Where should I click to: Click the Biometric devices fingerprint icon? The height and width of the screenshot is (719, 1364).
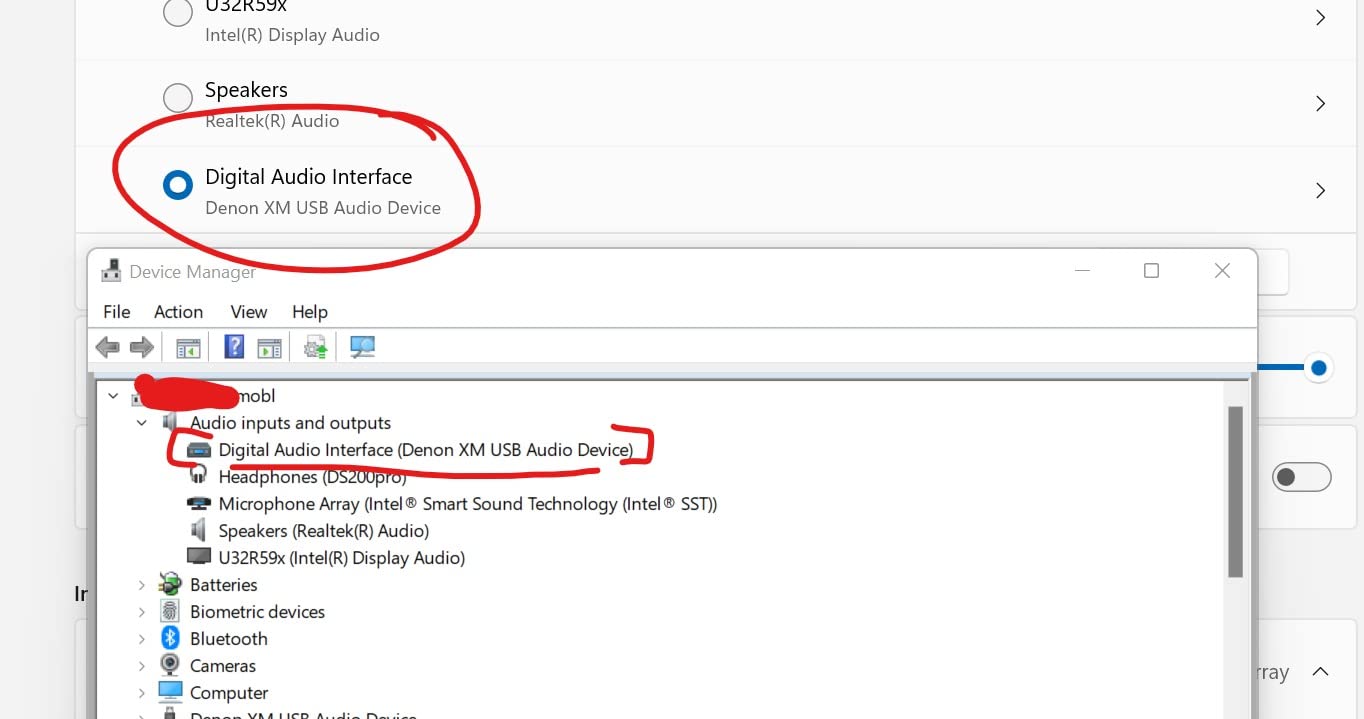(171, 611)
